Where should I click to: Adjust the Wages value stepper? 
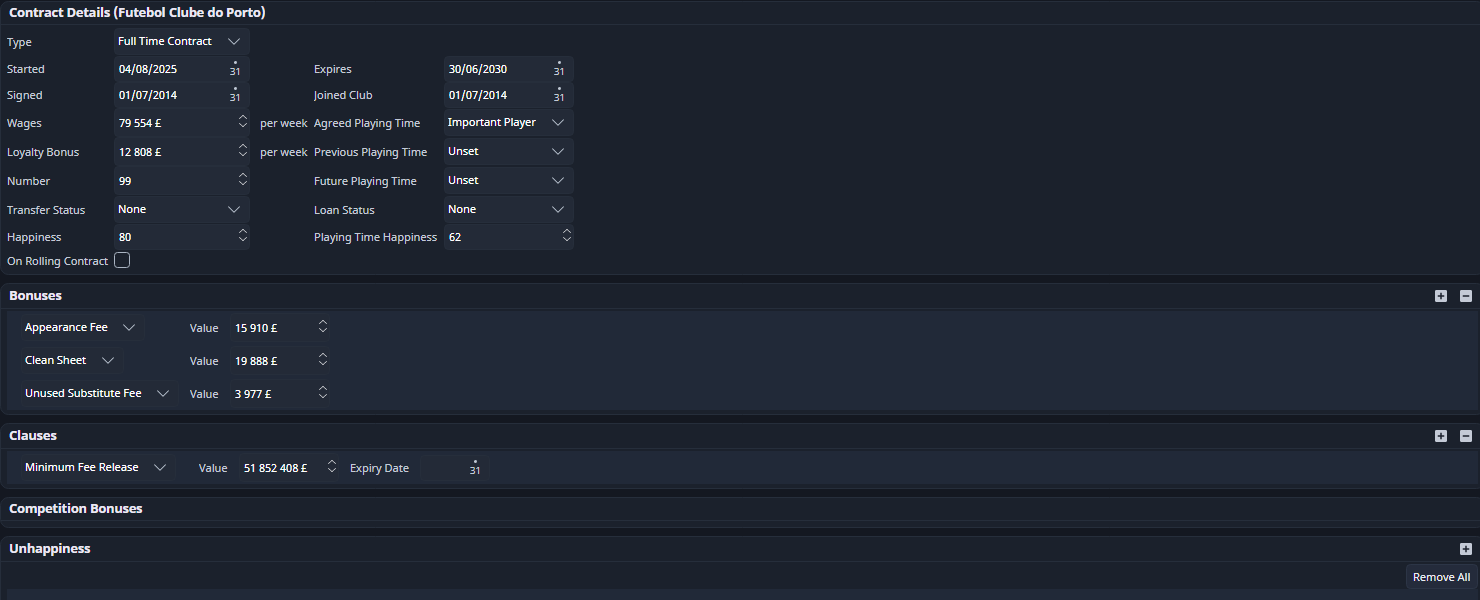(243, 122)
